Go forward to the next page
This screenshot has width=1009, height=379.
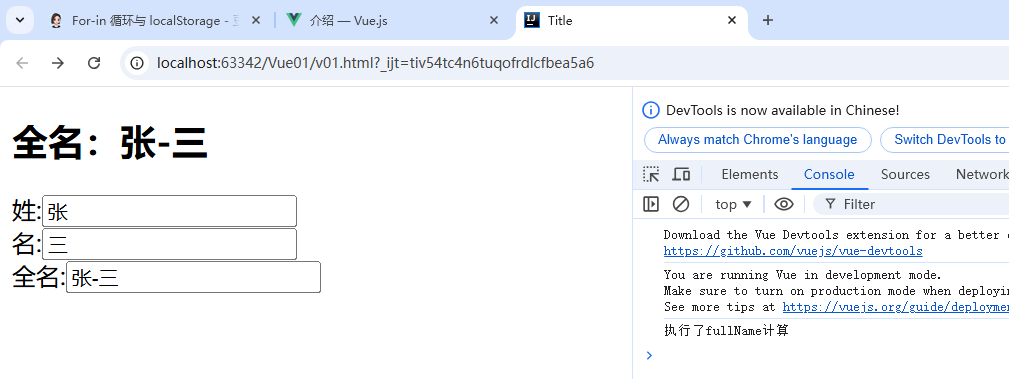[x=58, y=63]
